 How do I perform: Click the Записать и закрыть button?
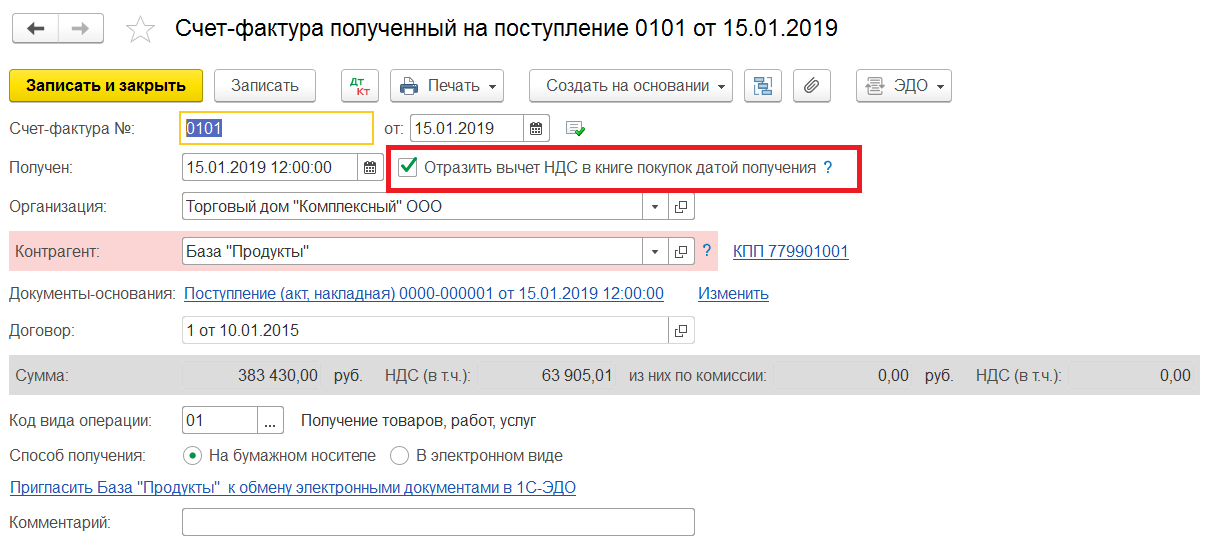[x=105, y=86]
